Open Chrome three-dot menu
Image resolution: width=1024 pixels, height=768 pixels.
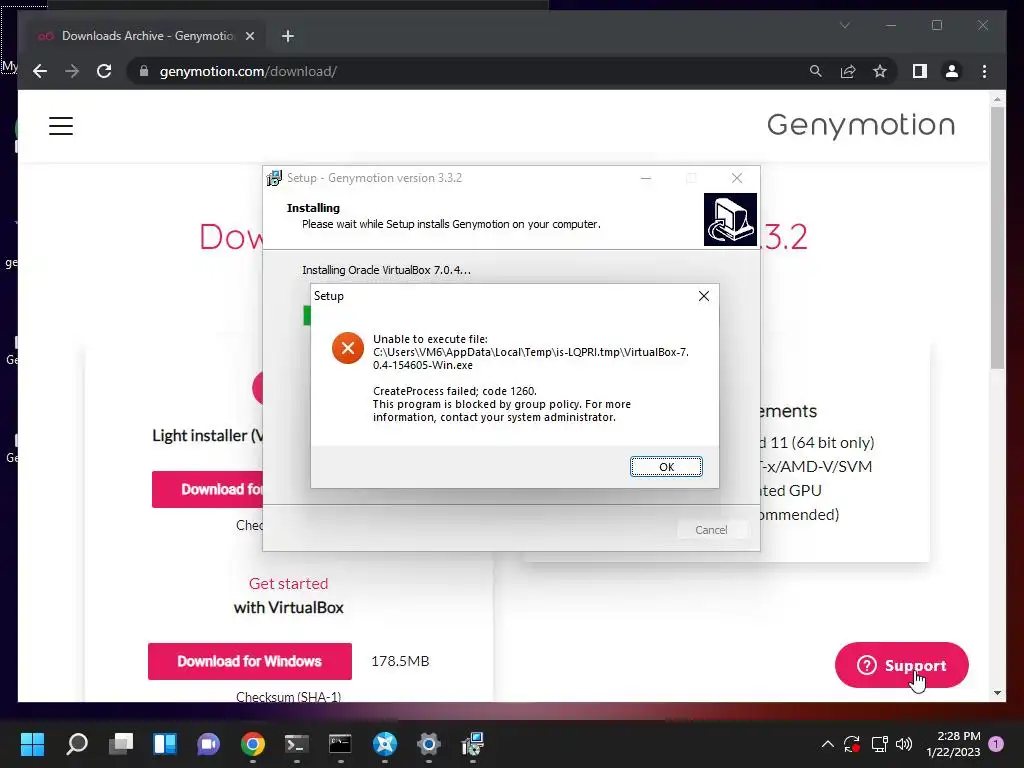pos(984,71)
